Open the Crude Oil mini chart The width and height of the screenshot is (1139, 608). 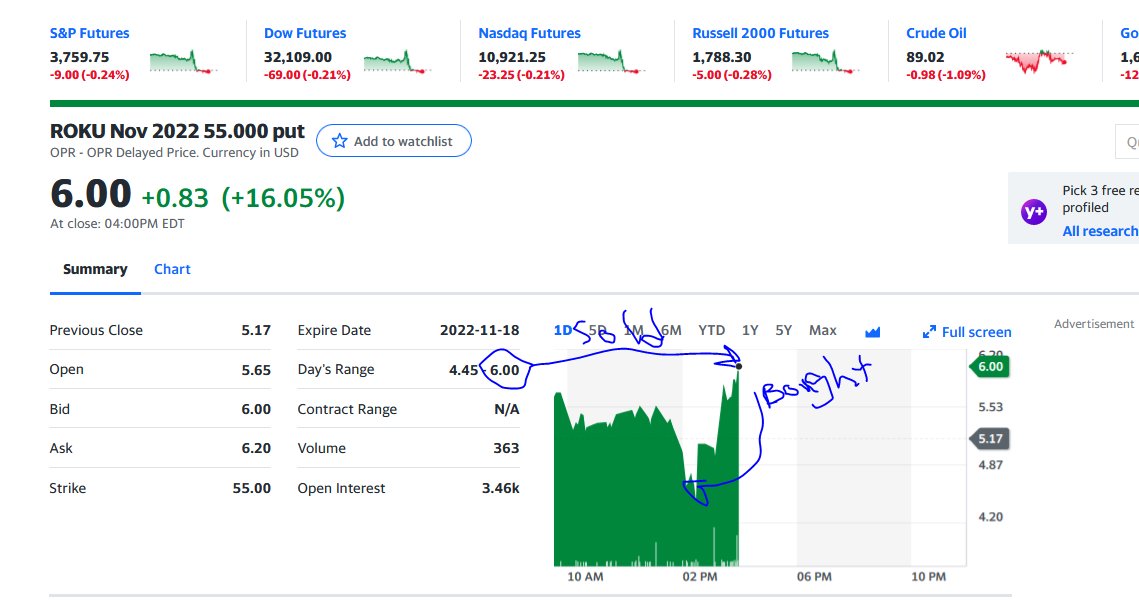[1039, 62]
